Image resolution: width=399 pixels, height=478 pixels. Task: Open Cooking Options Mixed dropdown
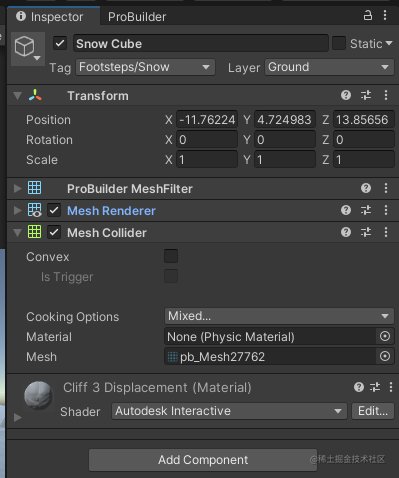click(279, 316)
